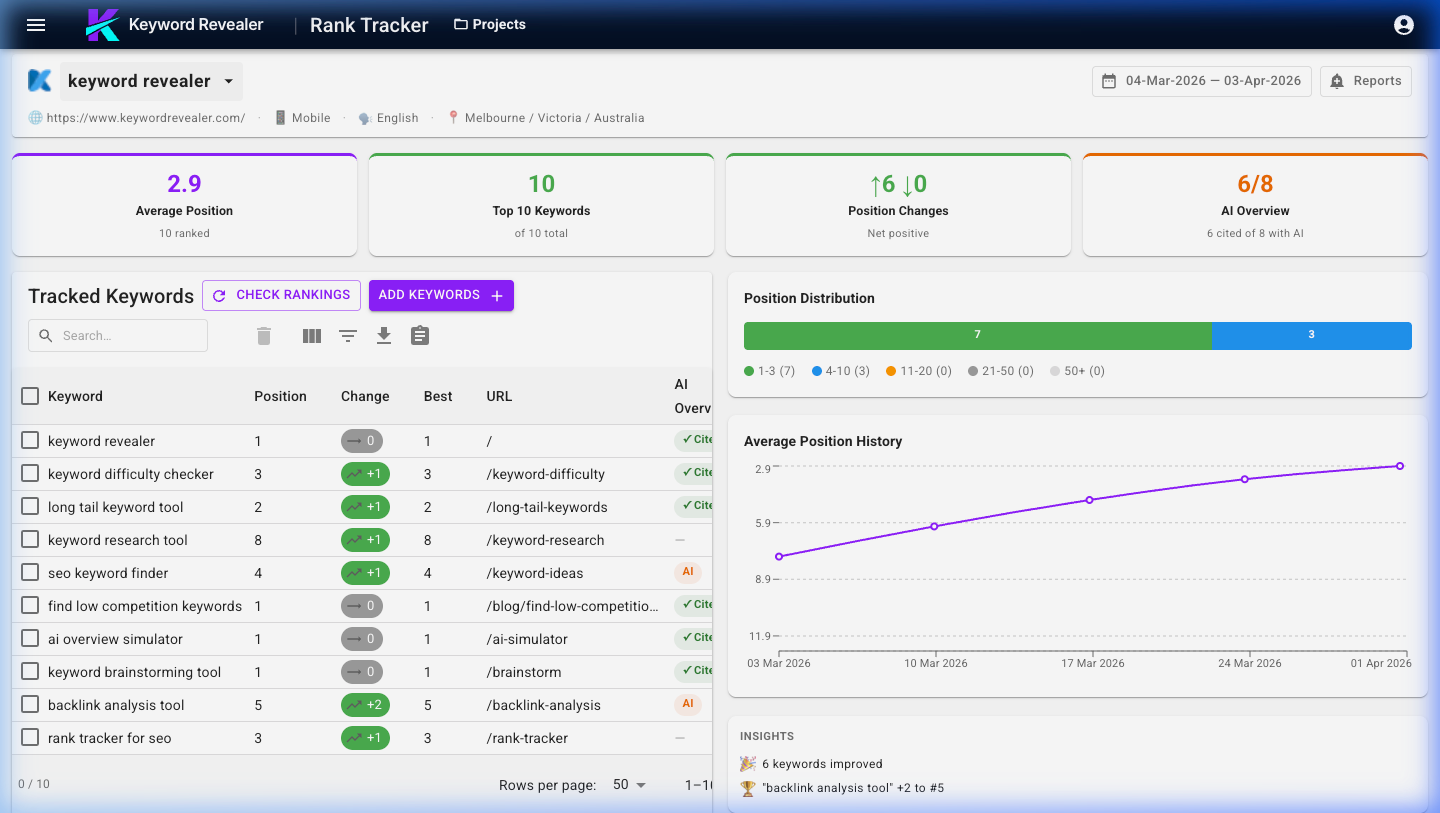Toggle the select-all checkbox in table header
Image resolution: width=1440 pixels, height=813 pixels.
tap(30, 396)
